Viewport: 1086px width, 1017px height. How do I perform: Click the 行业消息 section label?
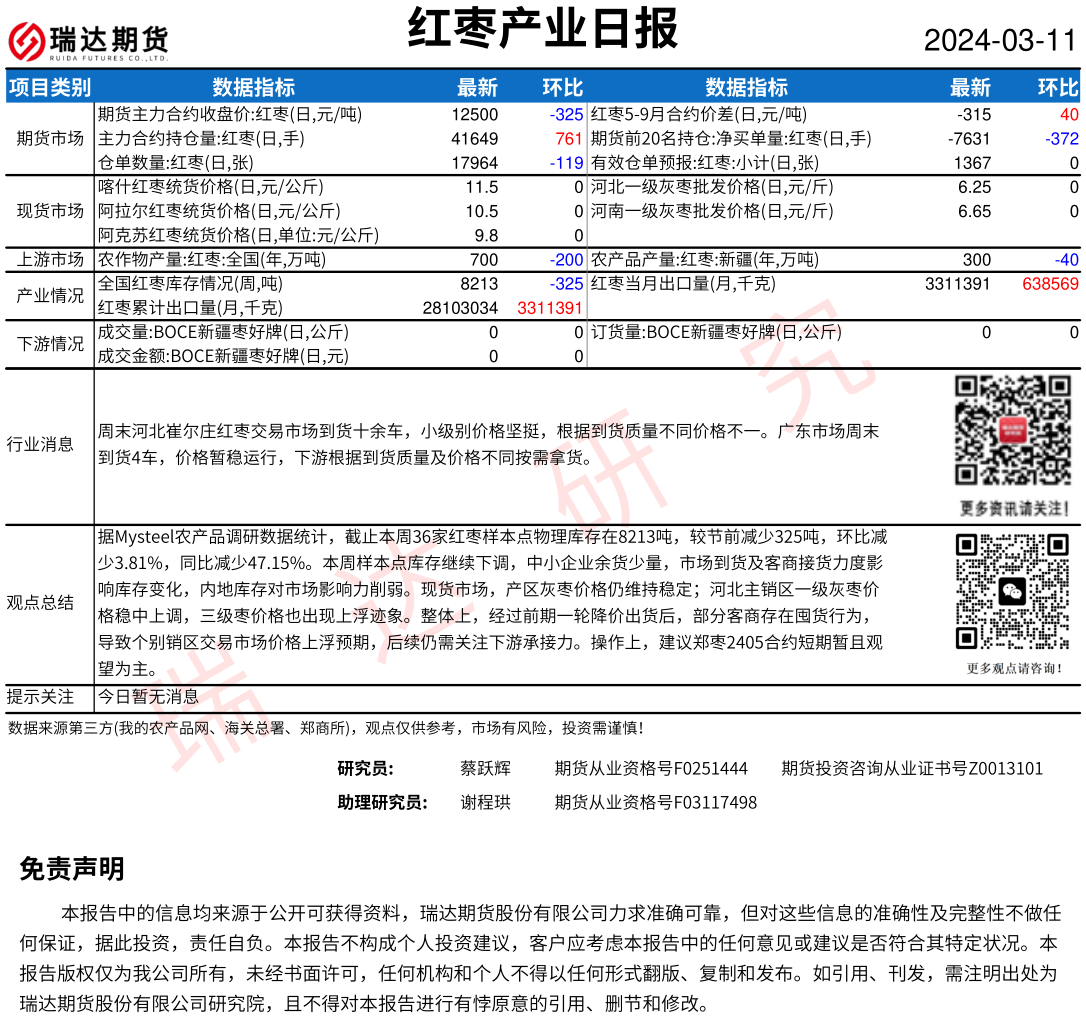coord(40,445)
